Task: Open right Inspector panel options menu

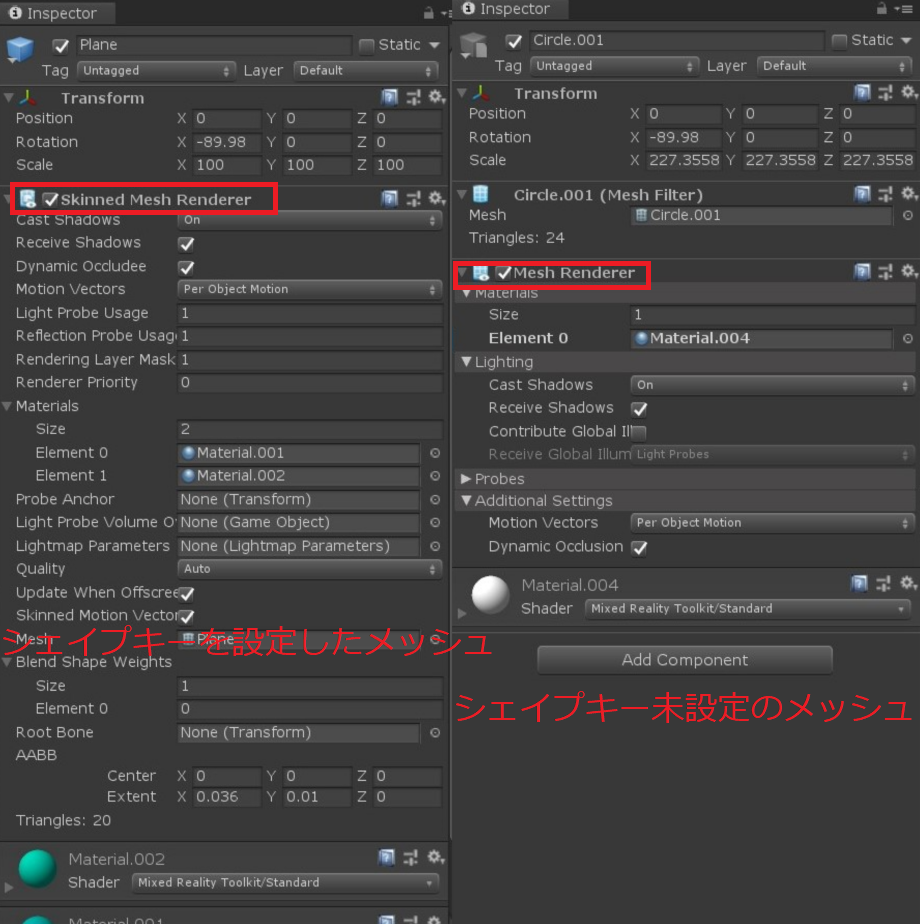Action: tap(903, 8)
